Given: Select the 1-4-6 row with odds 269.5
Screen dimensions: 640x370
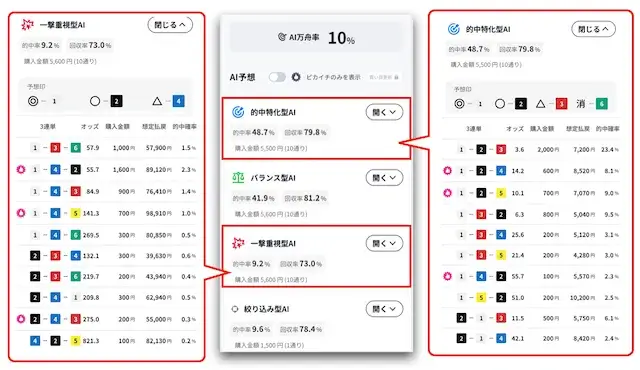Looking at the screenshot, I should (107, 235).
